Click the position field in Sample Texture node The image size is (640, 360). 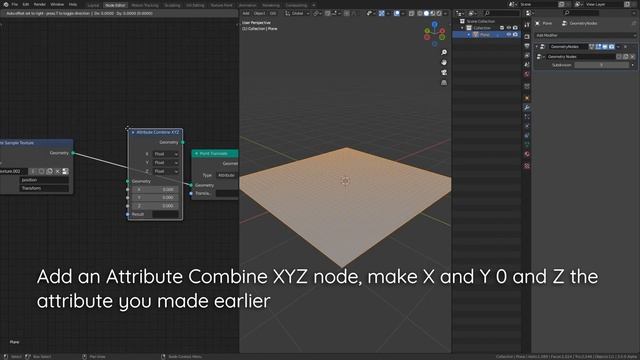point(44,180)
